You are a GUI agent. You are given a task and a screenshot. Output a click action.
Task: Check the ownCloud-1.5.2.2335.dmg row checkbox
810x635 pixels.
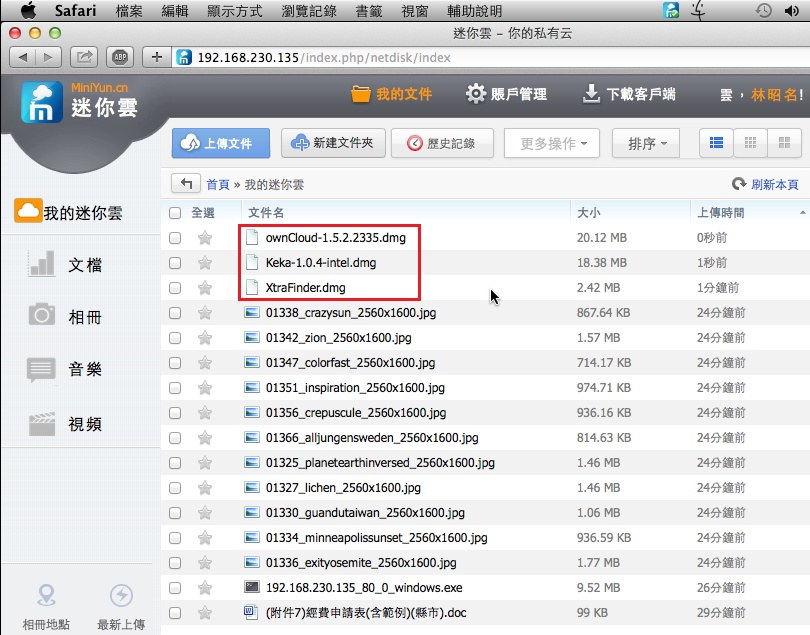coord(175,238)
